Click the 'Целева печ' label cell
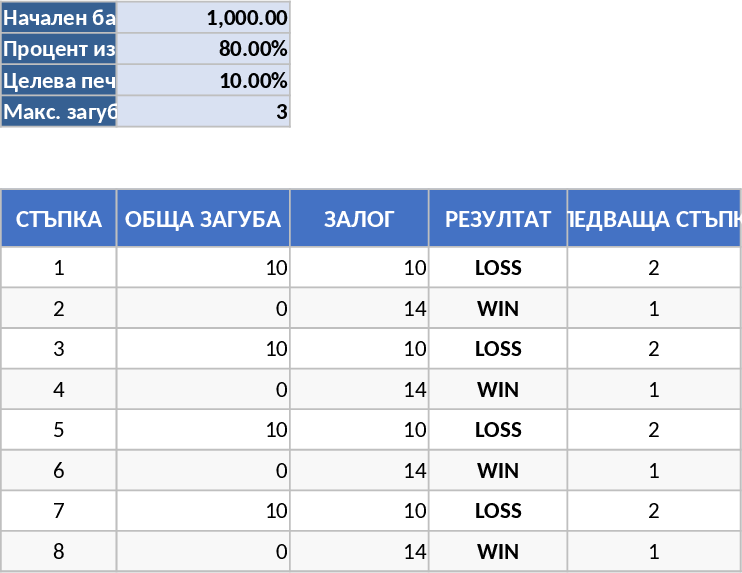 click(59, 81)
